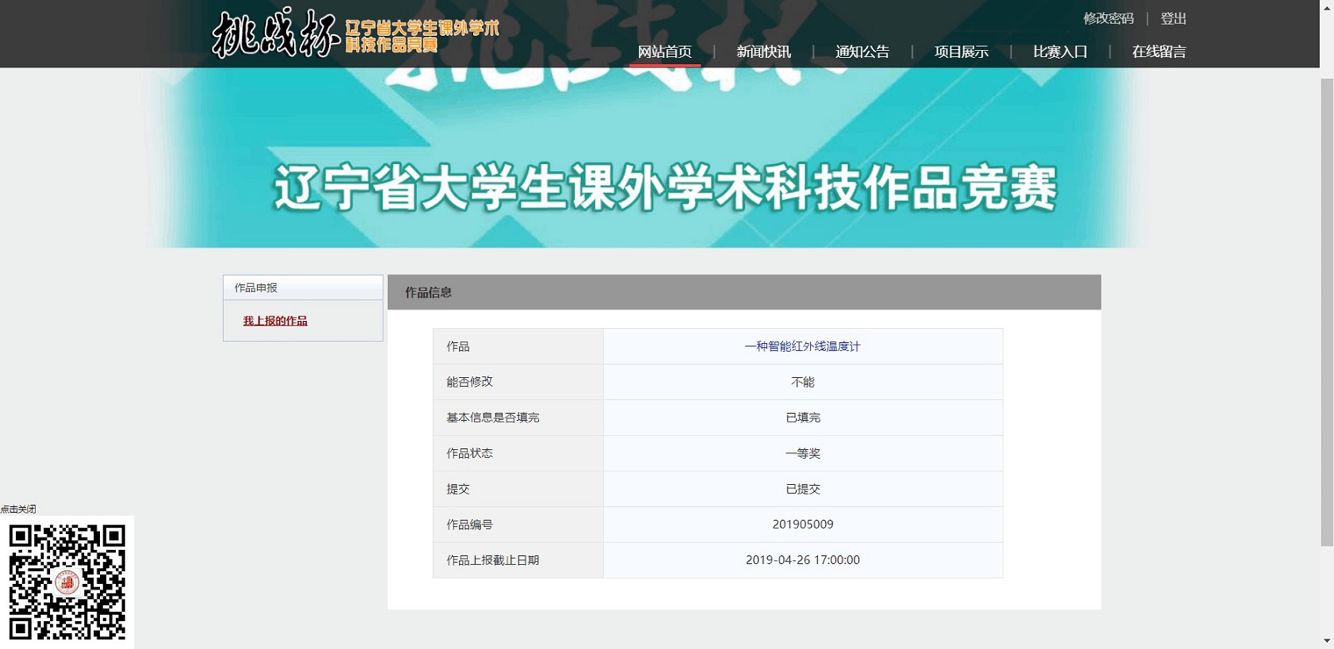Click the 基本信息是否填完 row label
1334x649 pixels.
[493, 418]
